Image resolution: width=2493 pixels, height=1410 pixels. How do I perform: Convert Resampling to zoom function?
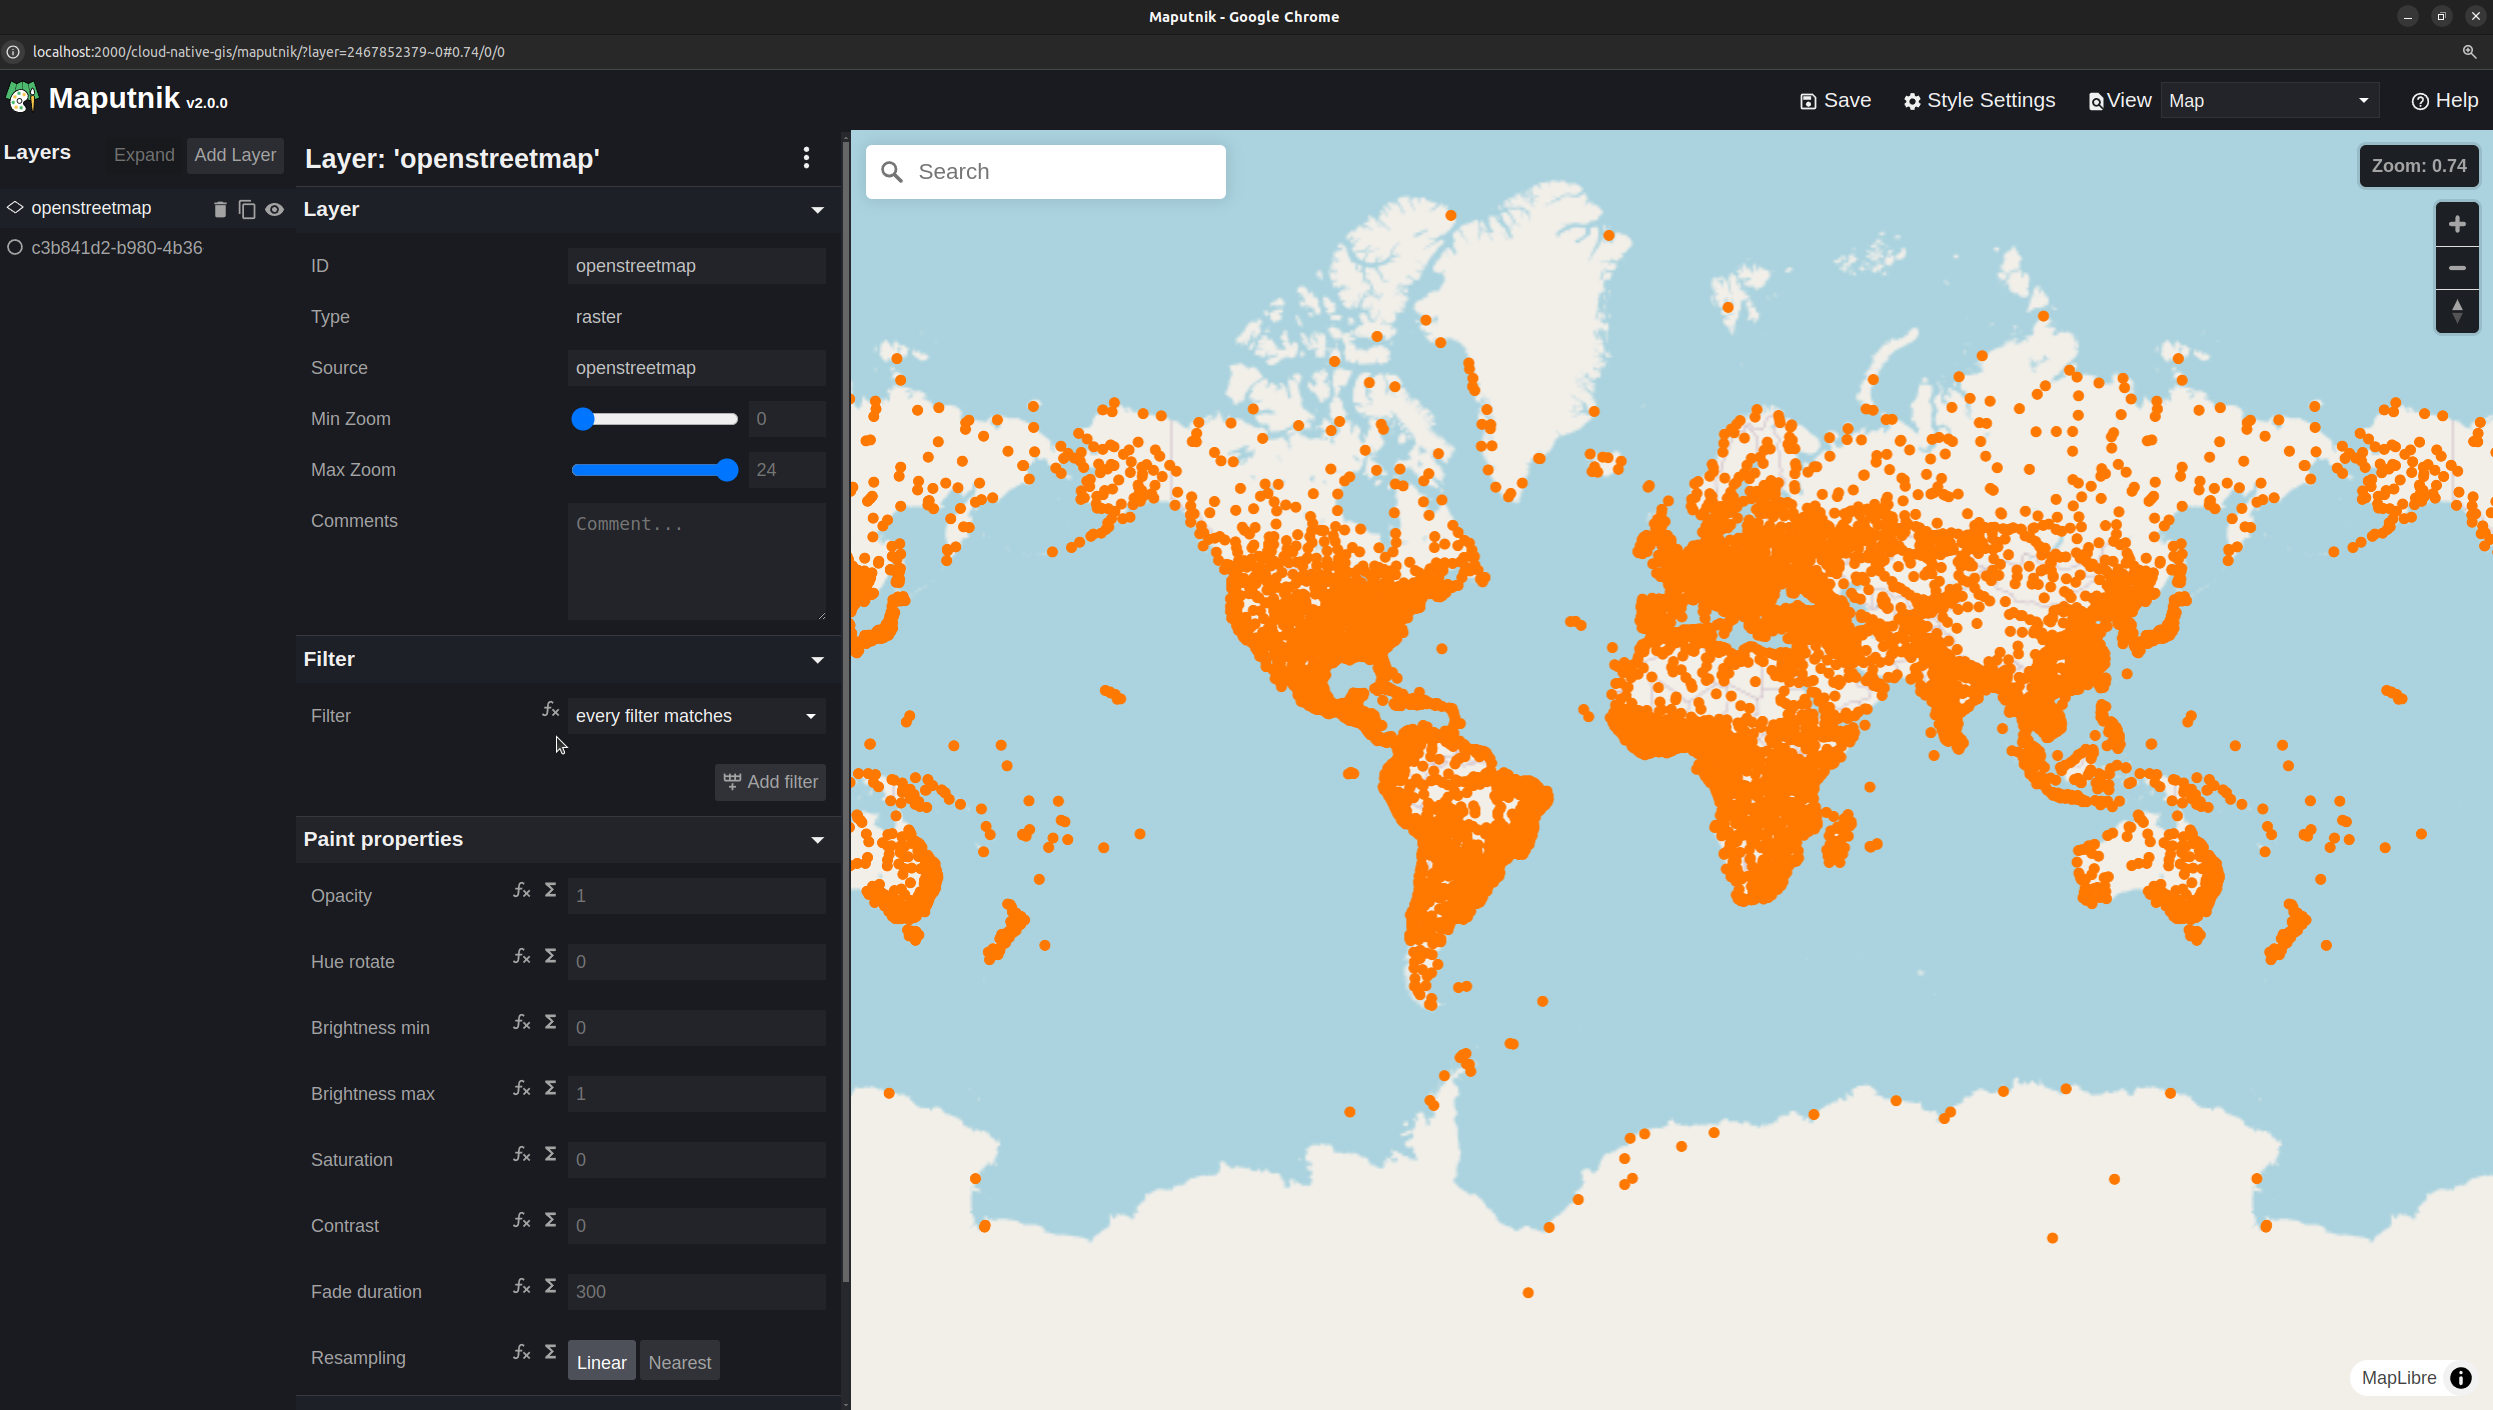point(521,1352)
